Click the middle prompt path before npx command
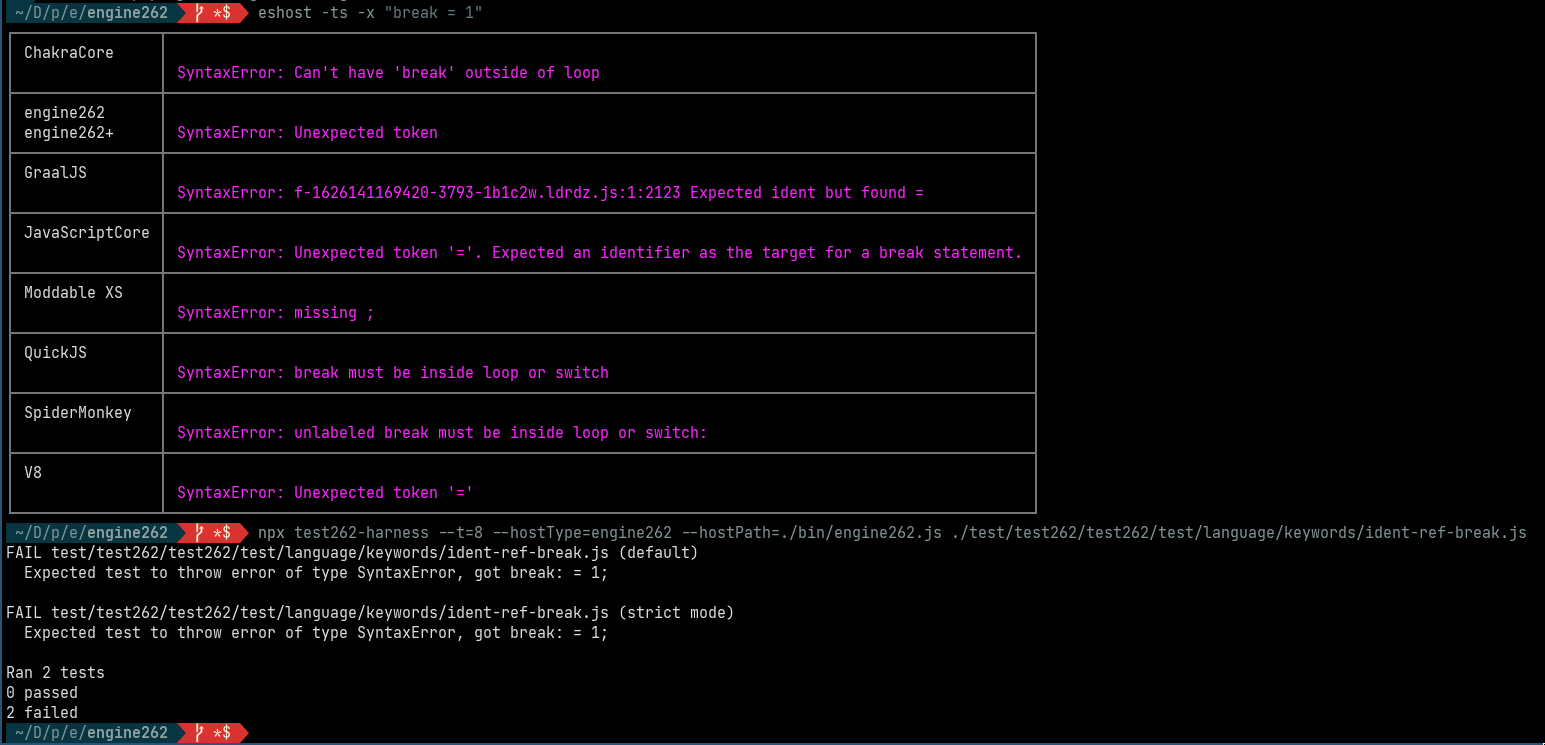The image size is (1545, 745). [91, 533]
